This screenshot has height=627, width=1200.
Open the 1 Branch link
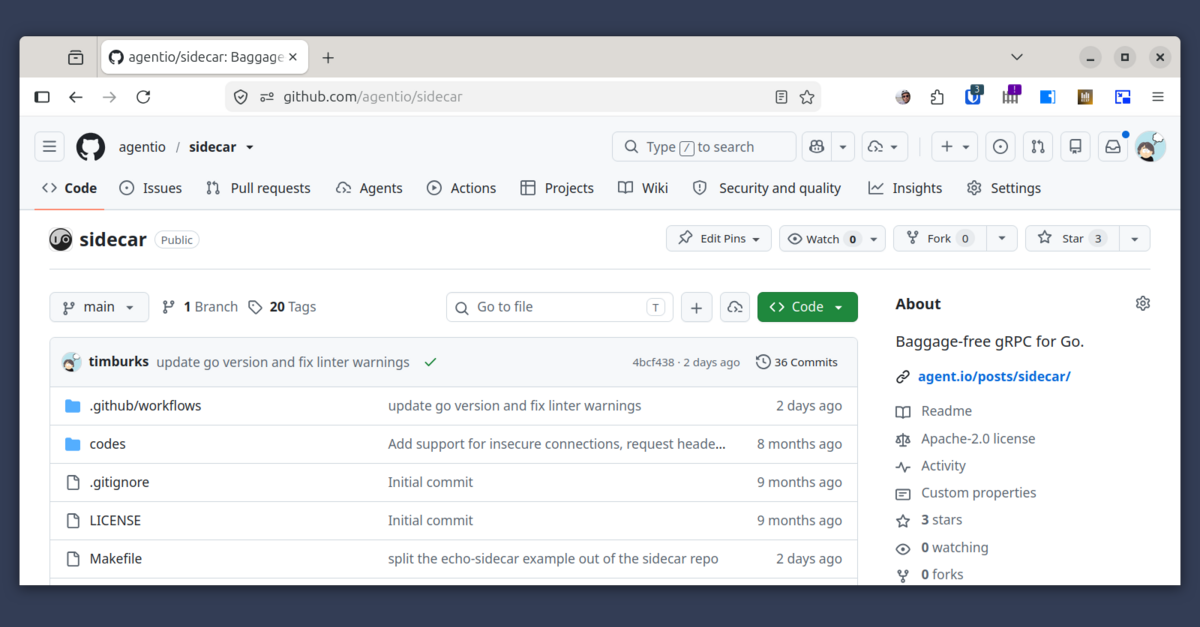click(200, 307)
